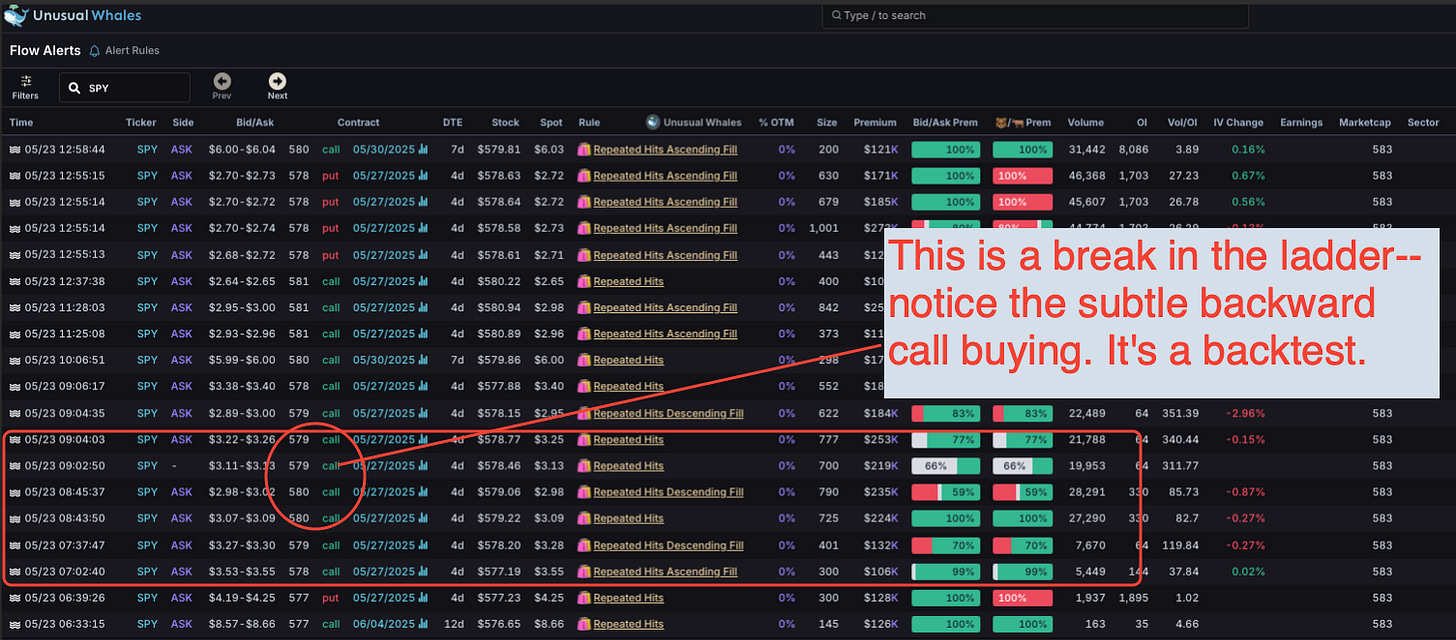Open chart icon in 12:55:15 put row
Viewport: 1456px width, 640px height.
pyautogui.click(x=423, y=175)
